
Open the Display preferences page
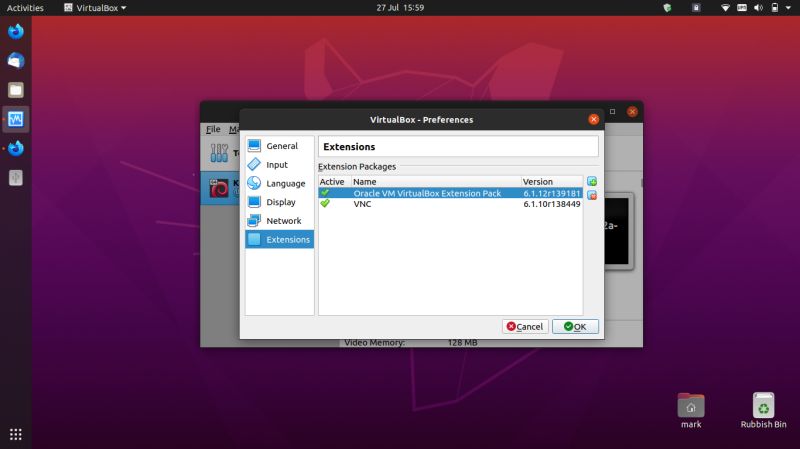click(279, 202)
